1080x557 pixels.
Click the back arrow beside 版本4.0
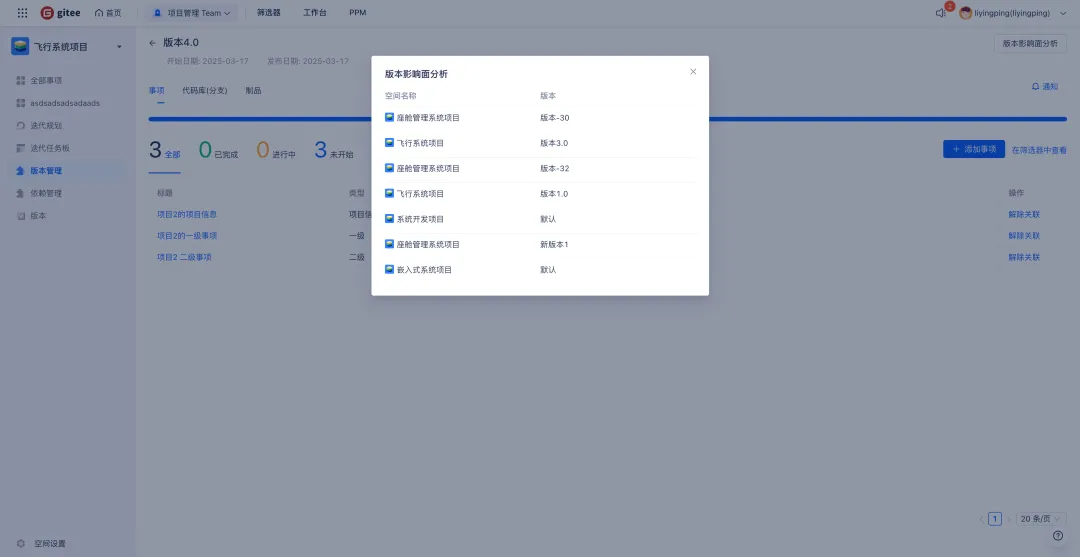pyautogui.click(x=152, y=43)
